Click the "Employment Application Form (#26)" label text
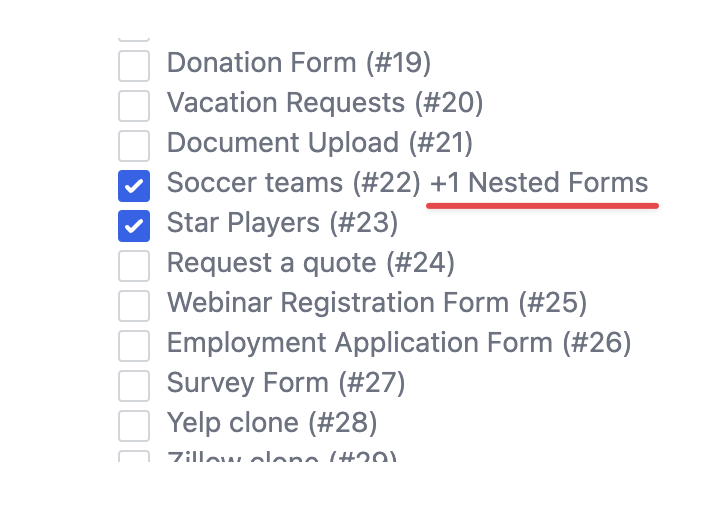714x508 pixels. pyautogui.click(x=399, y=343)
